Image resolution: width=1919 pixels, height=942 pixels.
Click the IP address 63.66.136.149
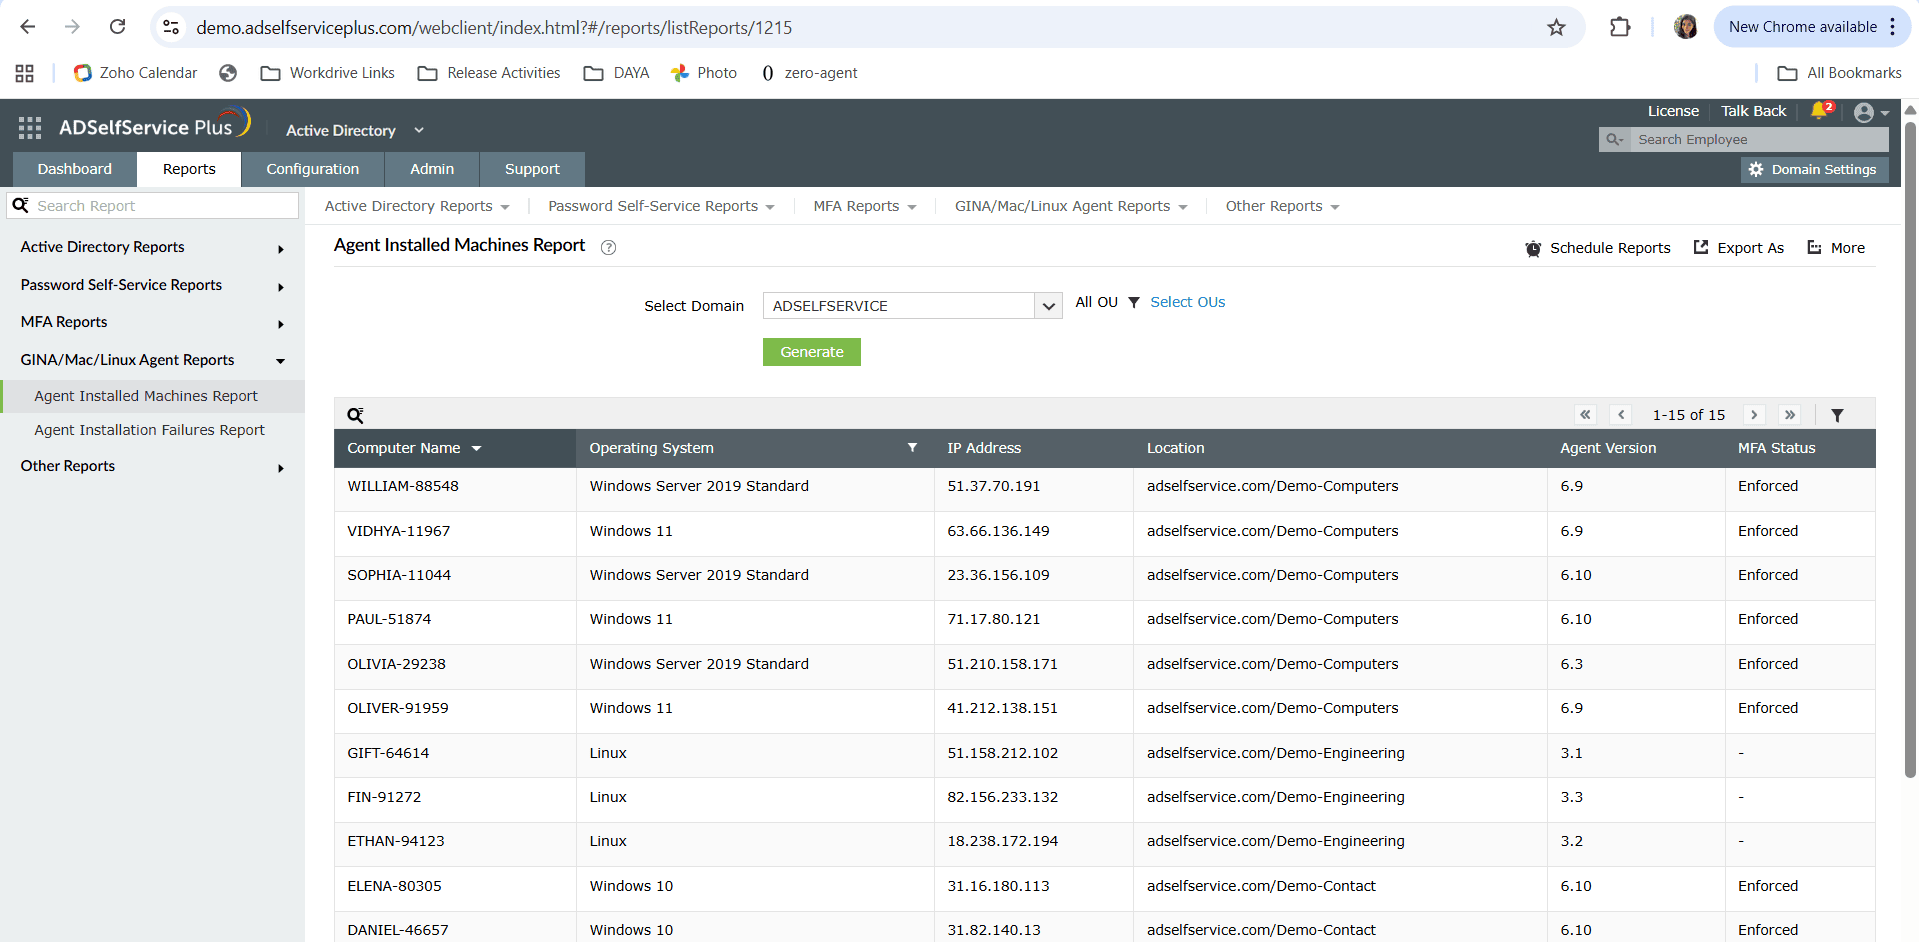998,531
